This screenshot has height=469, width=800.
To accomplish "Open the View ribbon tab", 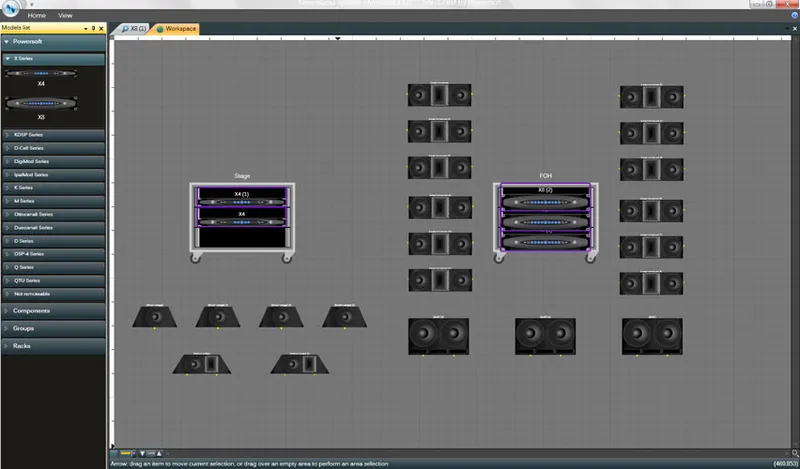I will [x=65, y=15].
